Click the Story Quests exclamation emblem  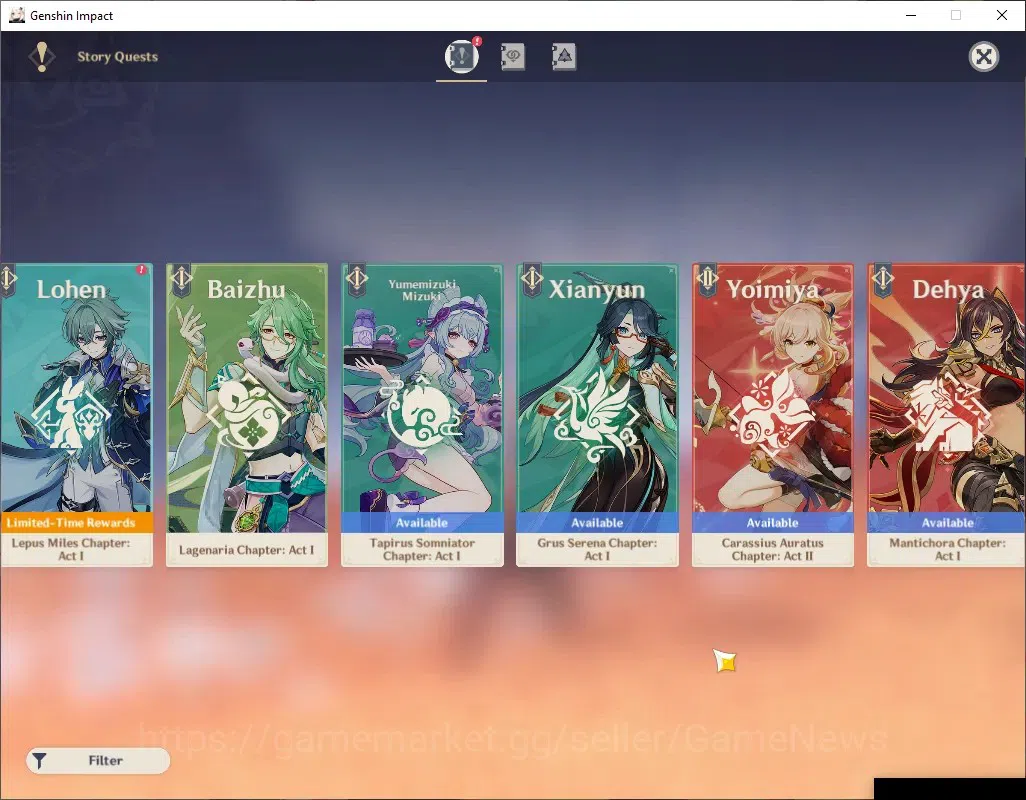[x=41, y=57]
